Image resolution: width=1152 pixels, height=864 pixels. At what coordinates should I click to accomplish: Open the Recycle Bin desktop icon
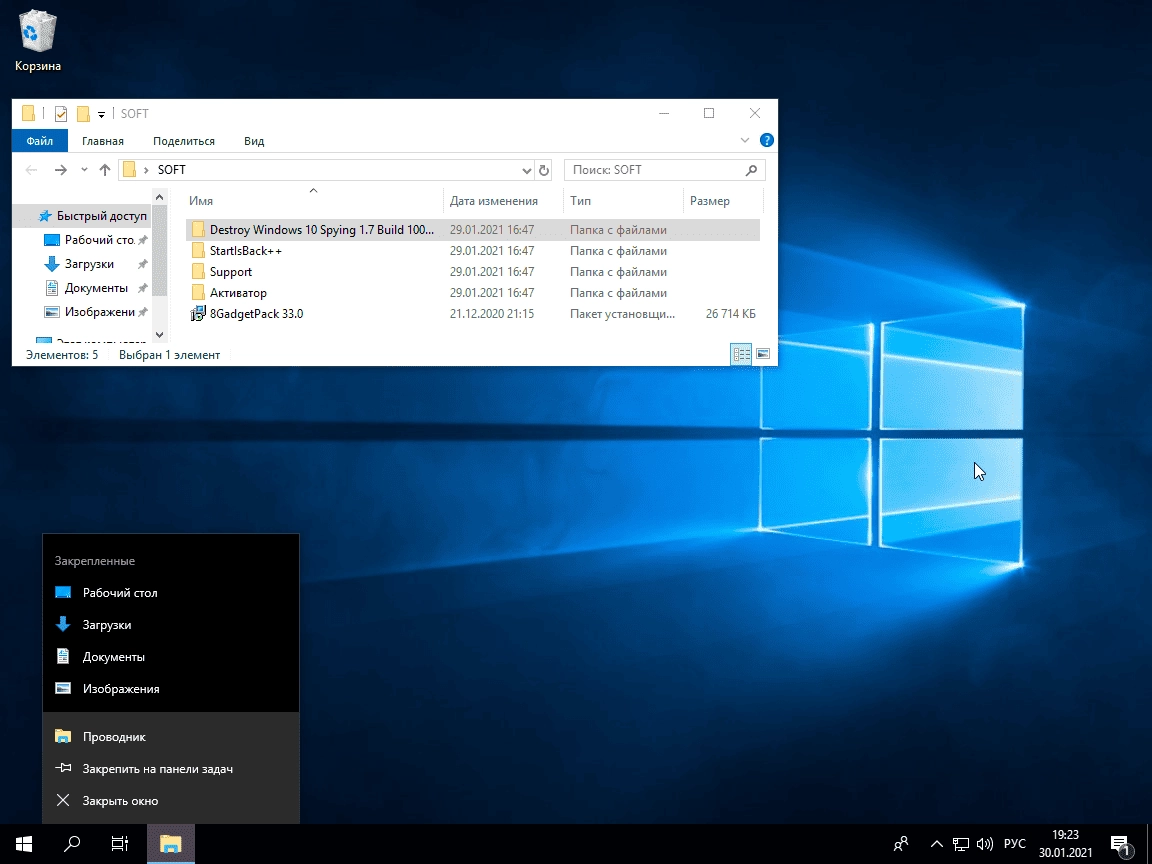(37, 41)
